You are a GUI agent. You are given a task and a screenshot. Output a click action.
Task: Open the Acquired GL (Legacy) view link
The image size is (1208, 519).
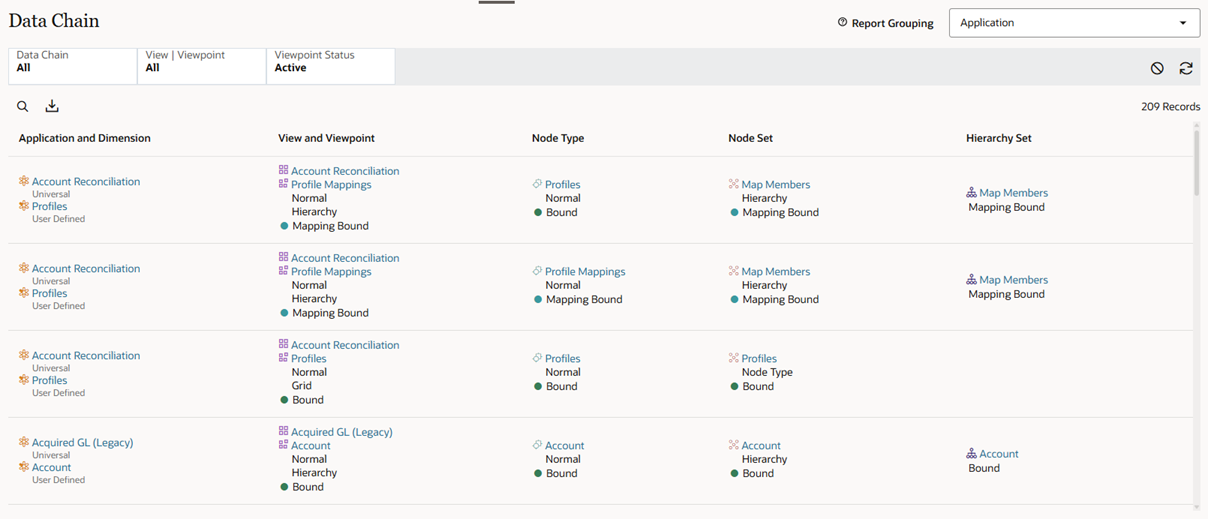click(x=342, y=432)
